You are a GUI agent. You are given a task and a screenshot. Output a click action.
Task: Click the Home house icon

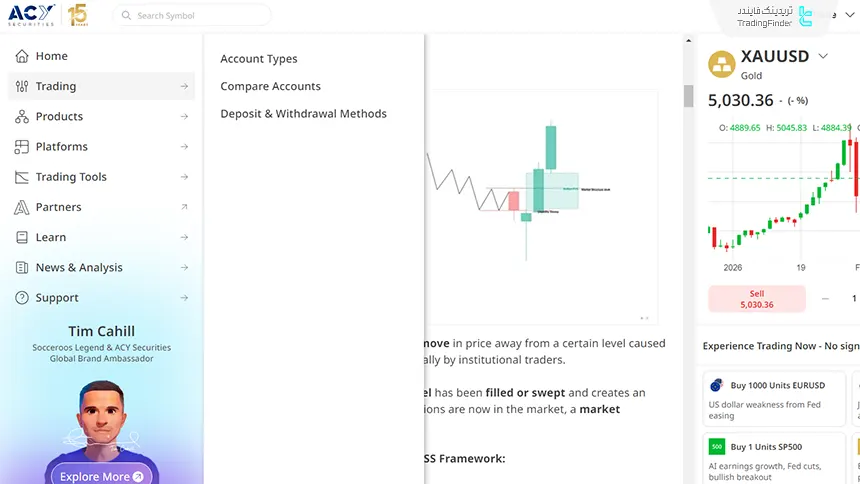point(21,56)
